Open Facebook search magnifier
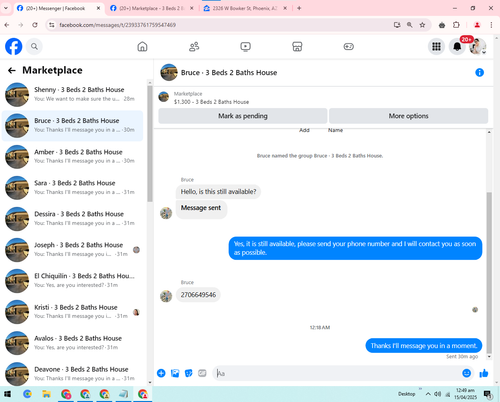The height and width of the screenshot is (402, 500). coord(34,47)
